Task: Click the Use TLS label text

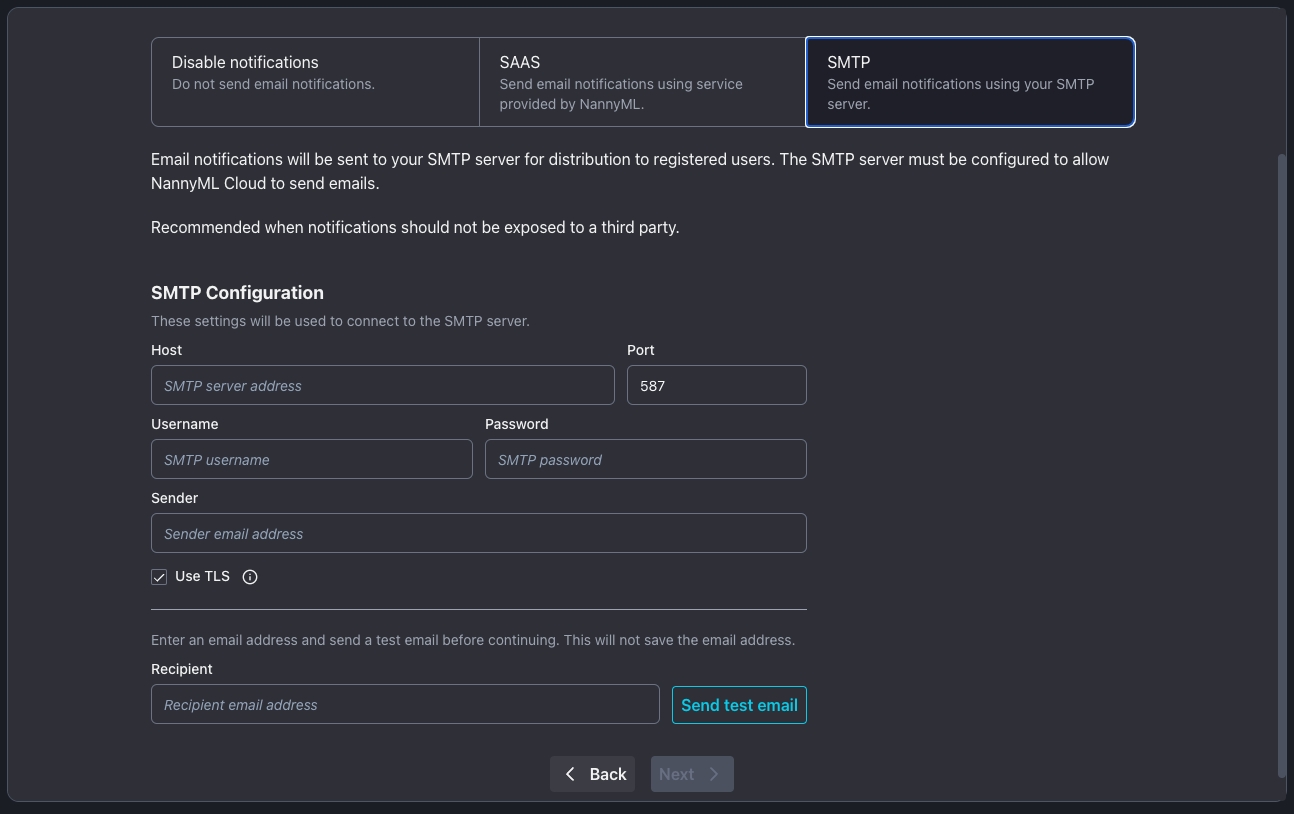Action: coord(202,577)
